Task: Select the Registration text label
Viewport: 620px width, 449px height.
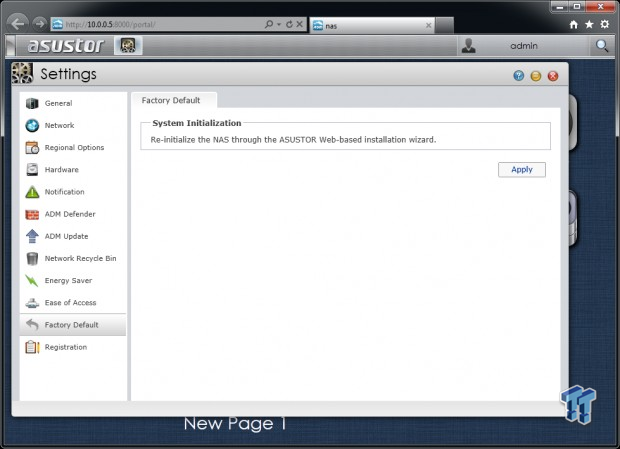Action: [x=66, y=347]
